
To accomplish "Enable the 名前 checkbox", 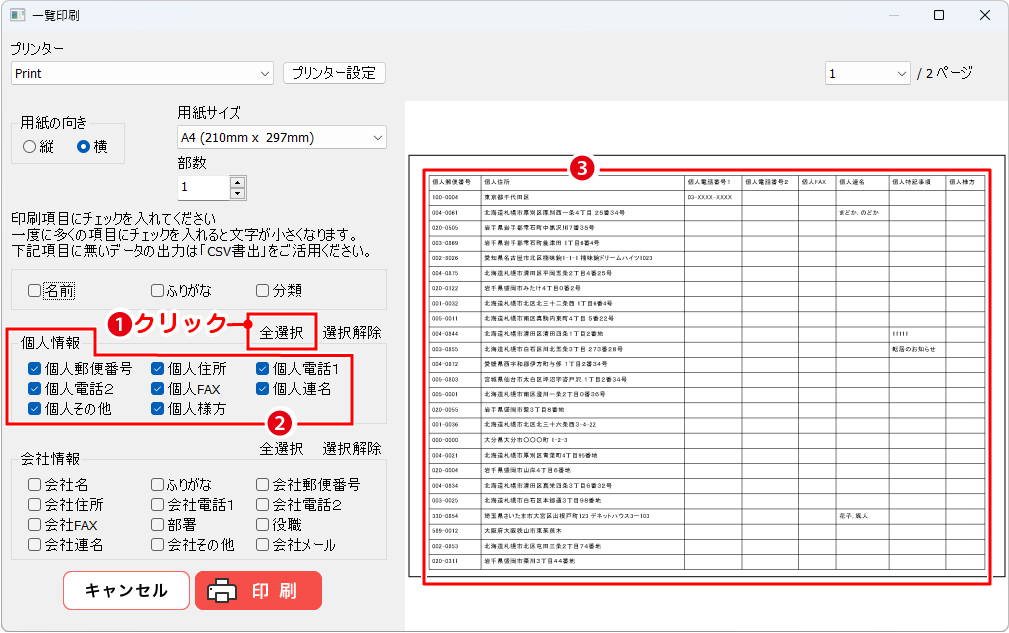I will click(x=35, y=291).
